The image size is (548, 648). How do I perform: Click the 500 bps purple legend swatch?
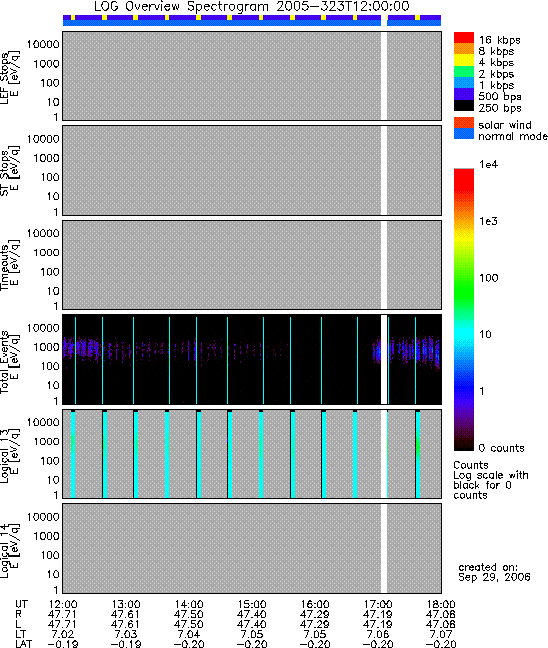pyautogui.click(x=464, y=94)
